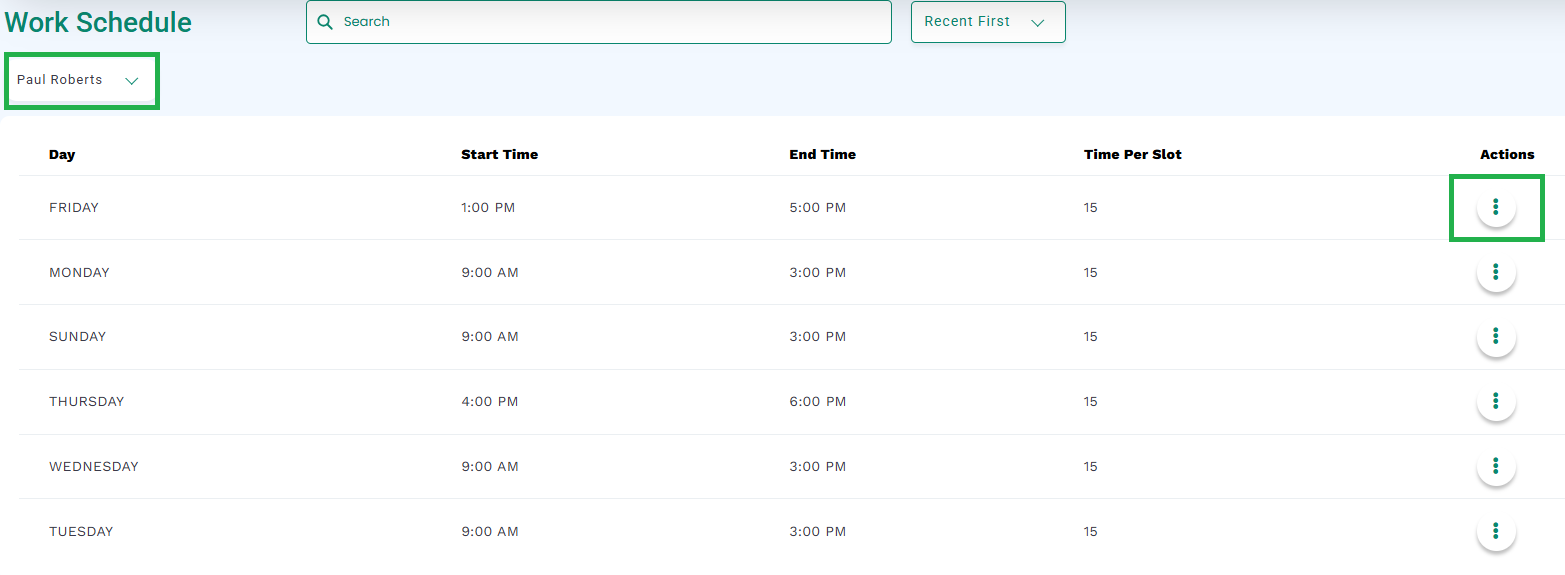Click the magnifier icon in the search bar
Image resolution: width=1565 pixels, height=575 pixels.
coord(324,22)
